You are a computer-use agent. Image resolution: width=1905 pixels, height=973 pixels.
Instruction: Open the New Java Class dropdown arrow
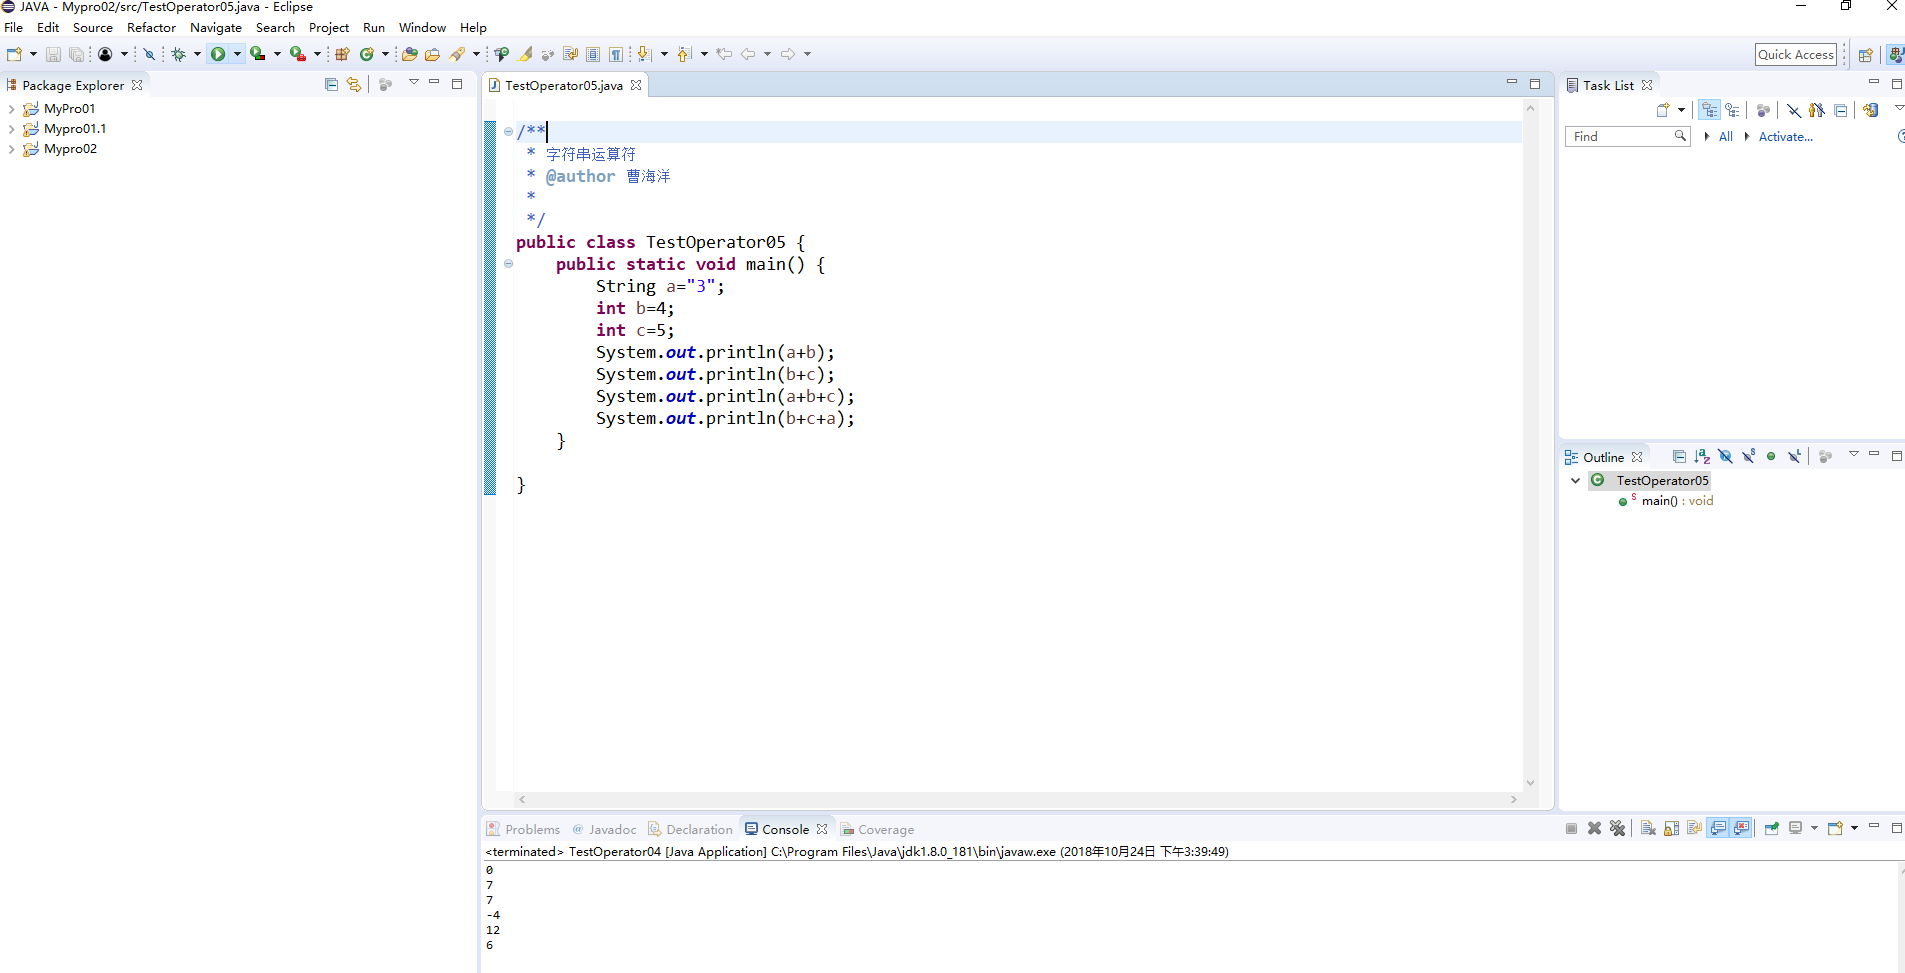385,54
